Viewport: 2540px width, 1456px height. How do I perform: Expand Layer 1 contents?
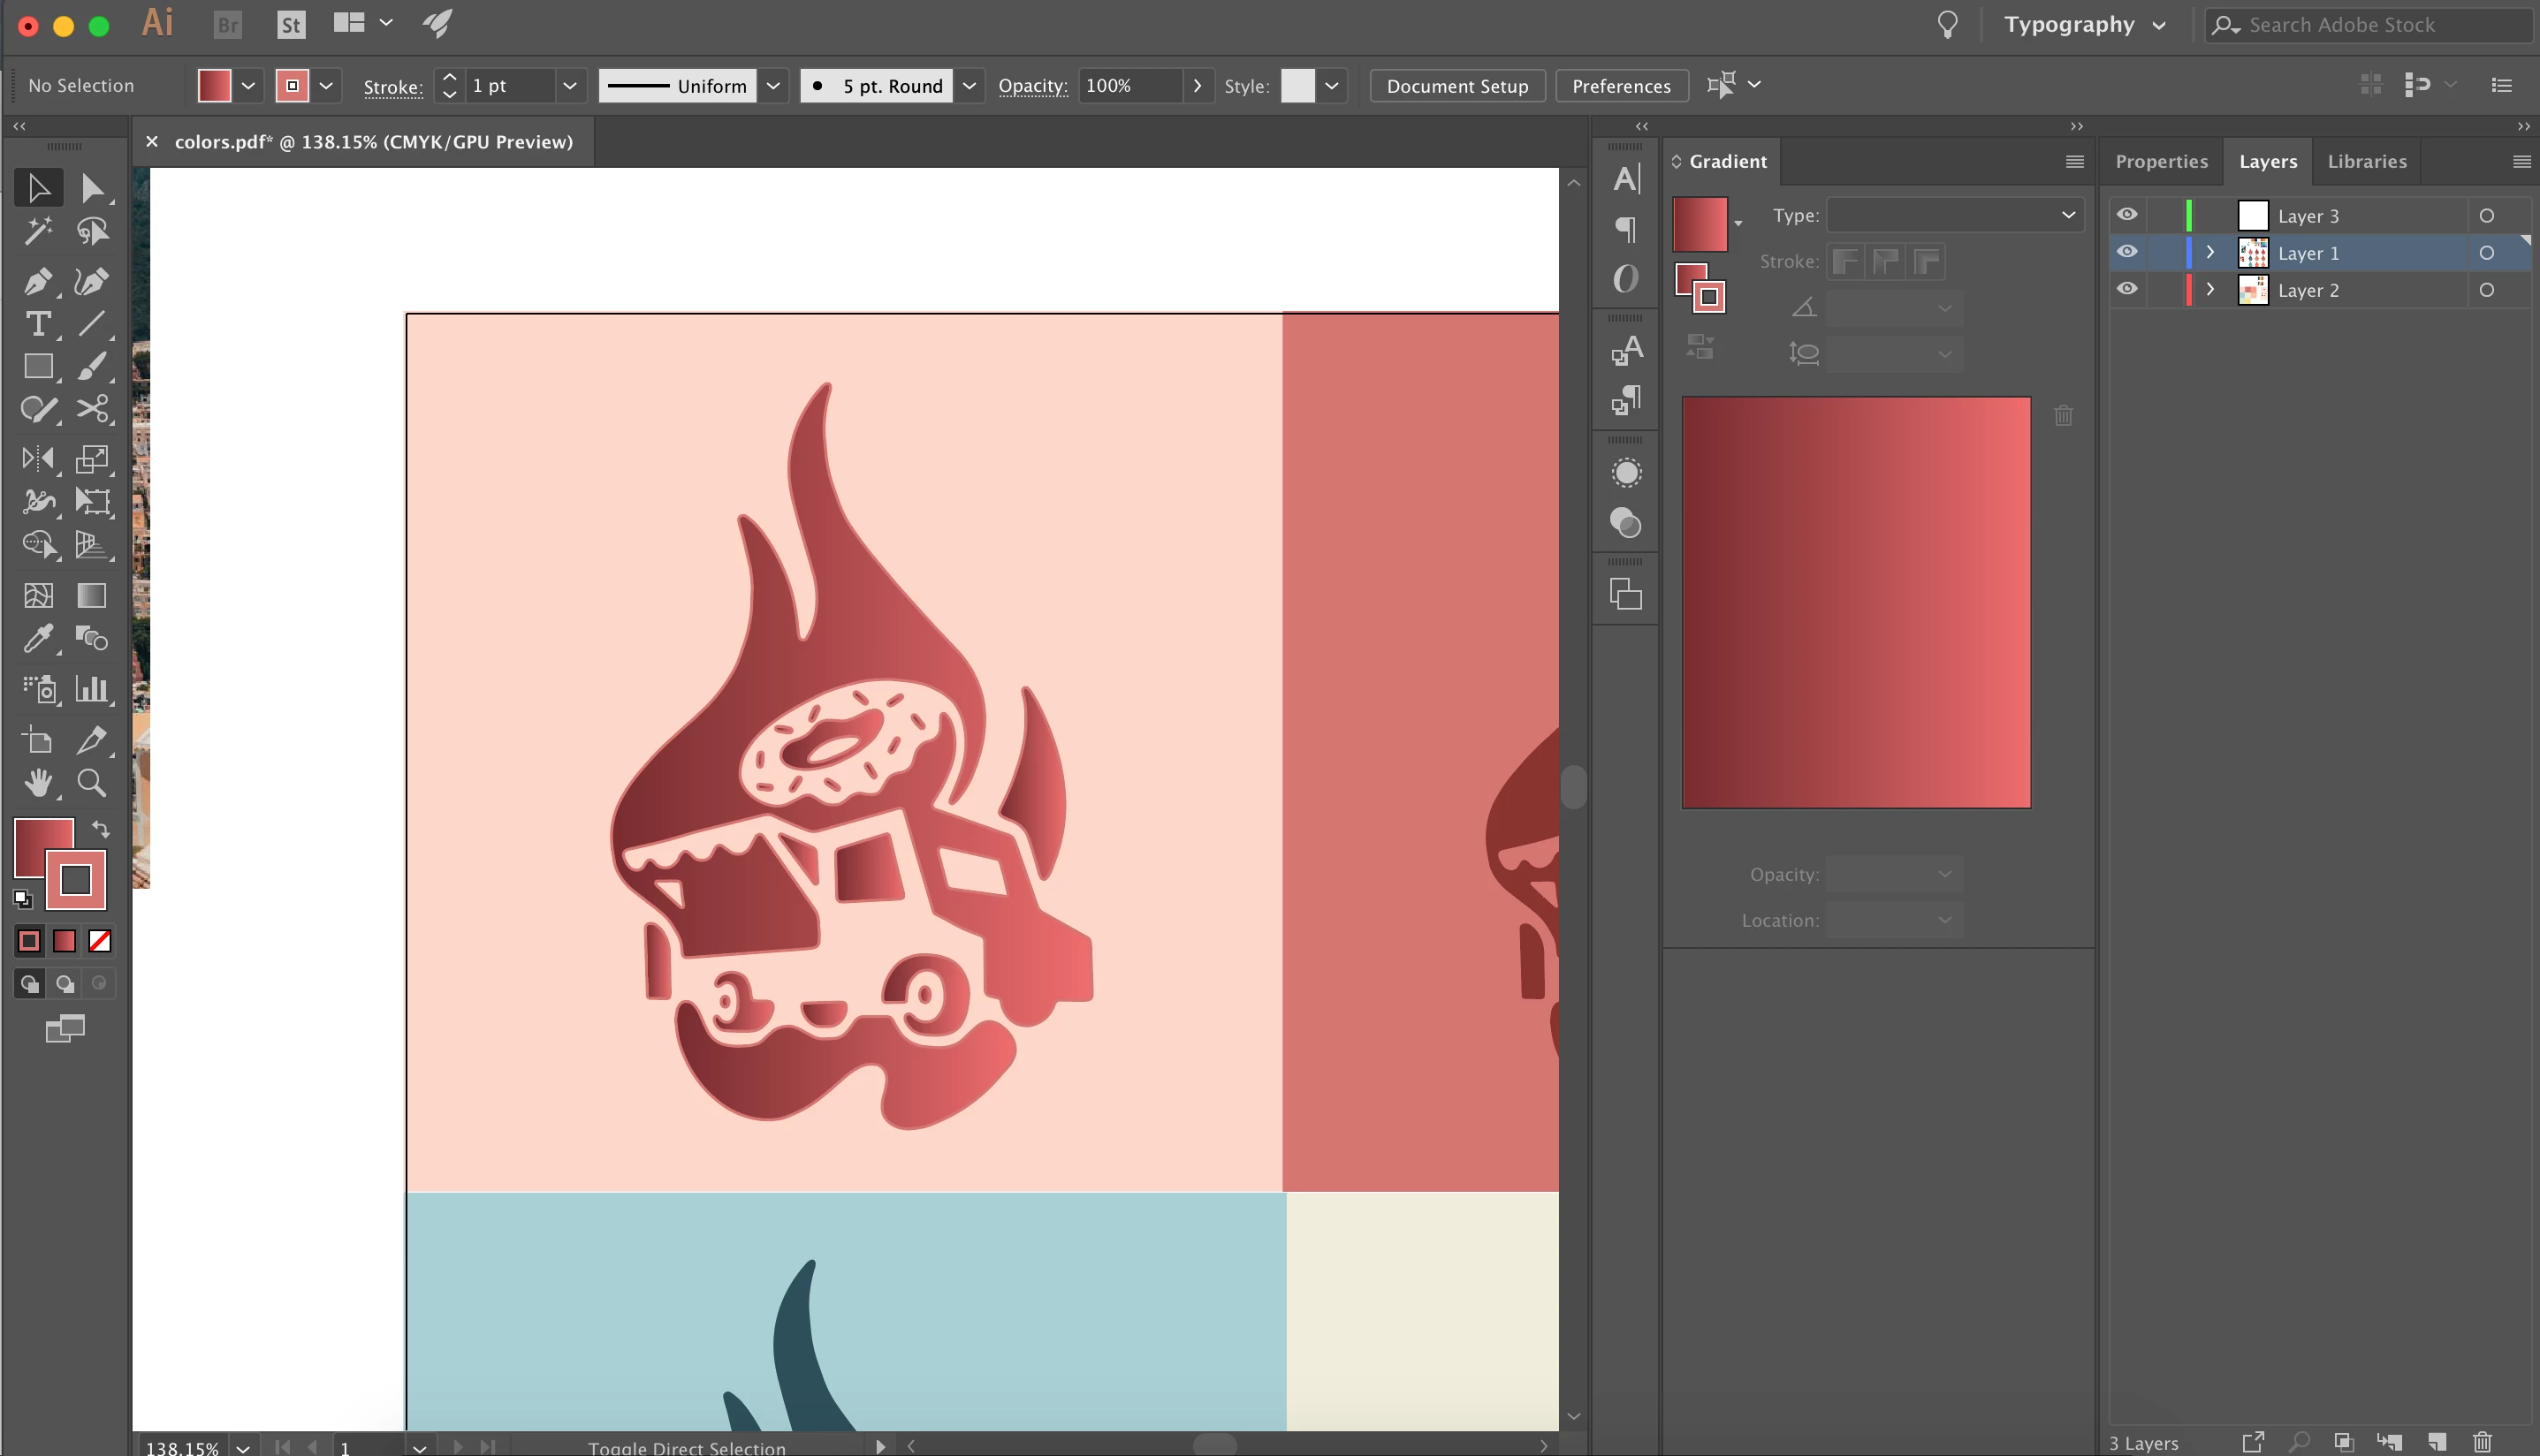coord(2210,252)
